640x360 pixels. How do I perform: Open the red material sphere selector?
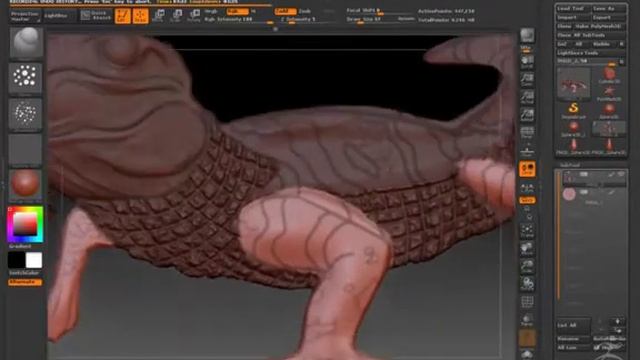[x=25, y=184]
